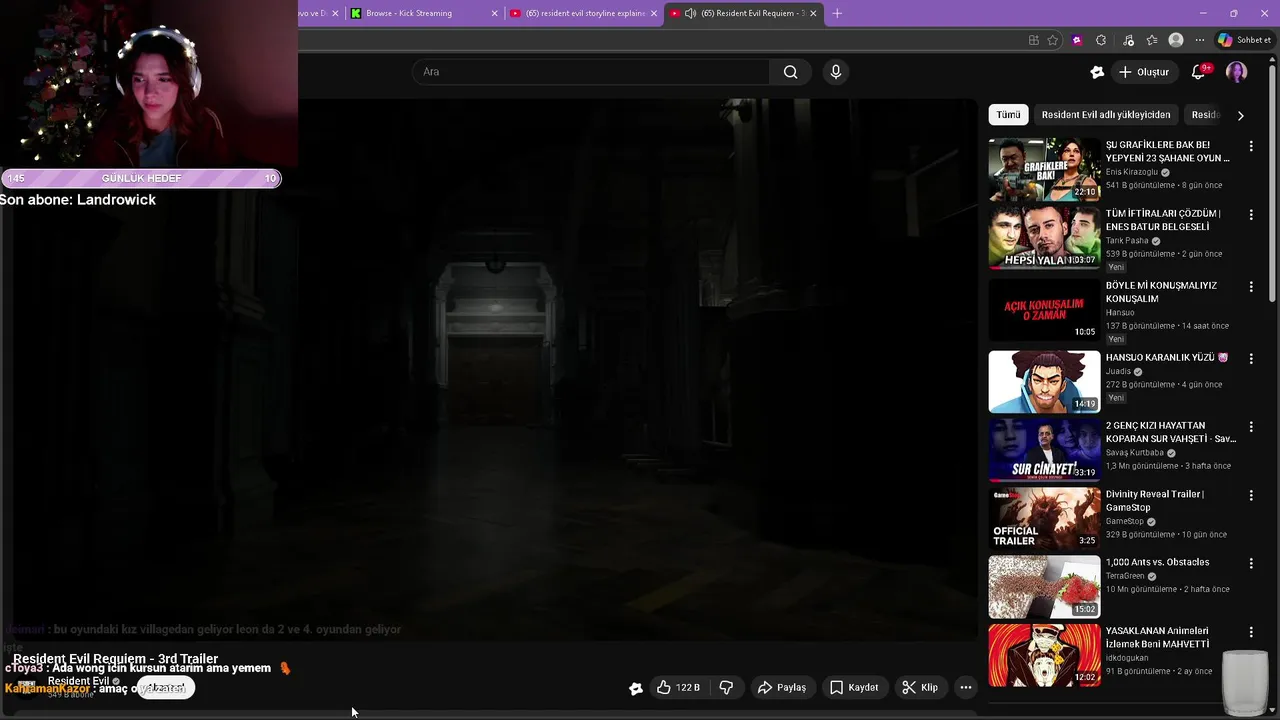The height and width of the screenshot is (720, 1280).
Task: Open options for Divinity Reveal Trailer video
Action: [x=1251, y=495]
